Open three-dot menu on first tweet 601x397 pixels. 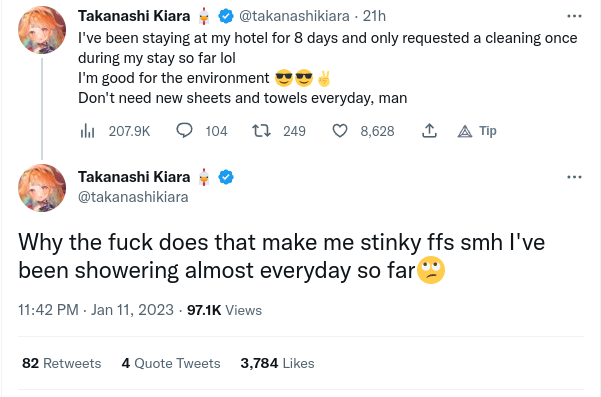[x=574, y=16]
